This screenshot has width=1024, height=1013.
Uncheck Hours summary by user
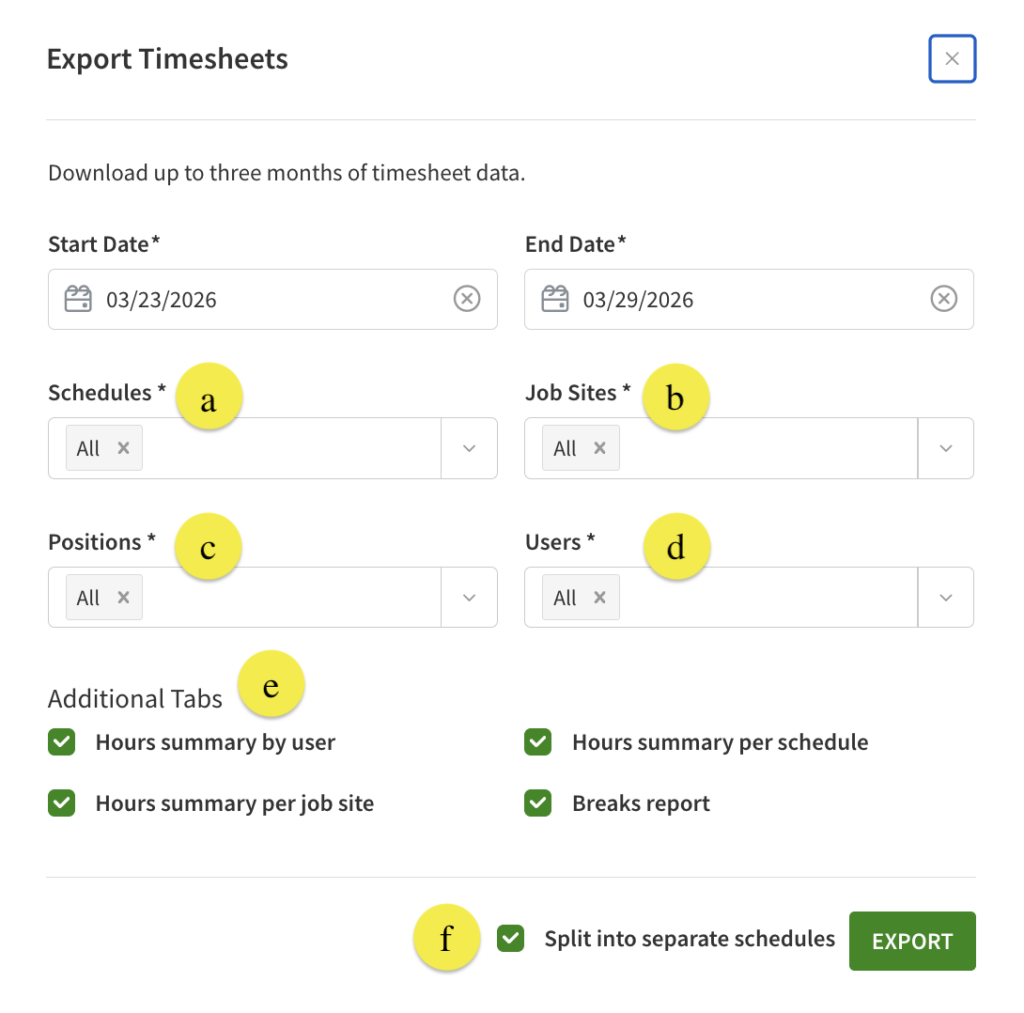click(x=62, y=742)
